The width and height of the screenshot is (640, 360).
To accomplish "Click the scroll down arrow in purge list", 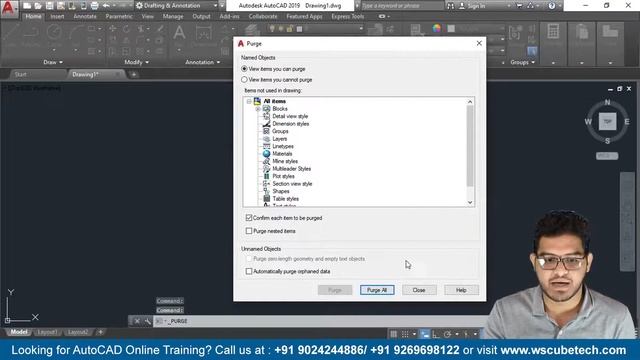I will (470, 202).
